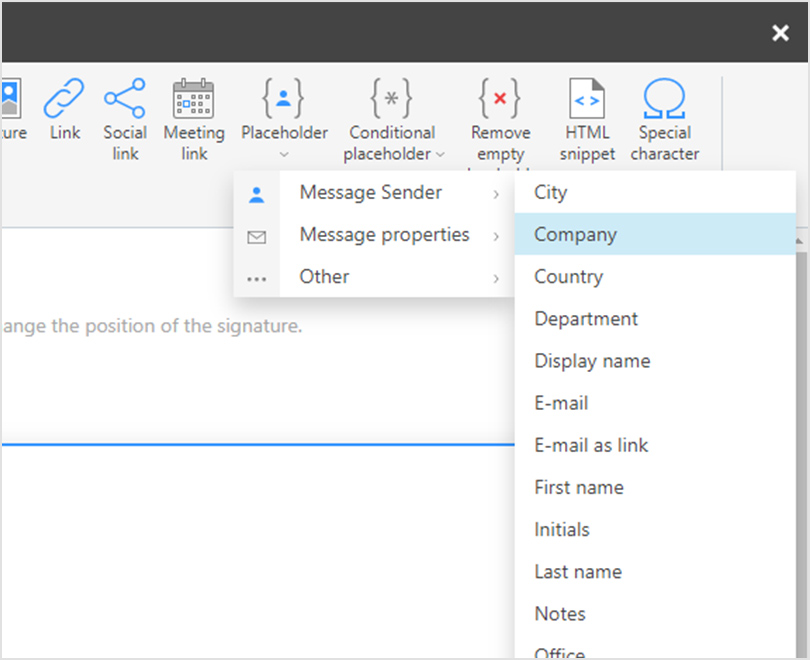Insert the E-mail as link placeholder

(x=591, y=445)
